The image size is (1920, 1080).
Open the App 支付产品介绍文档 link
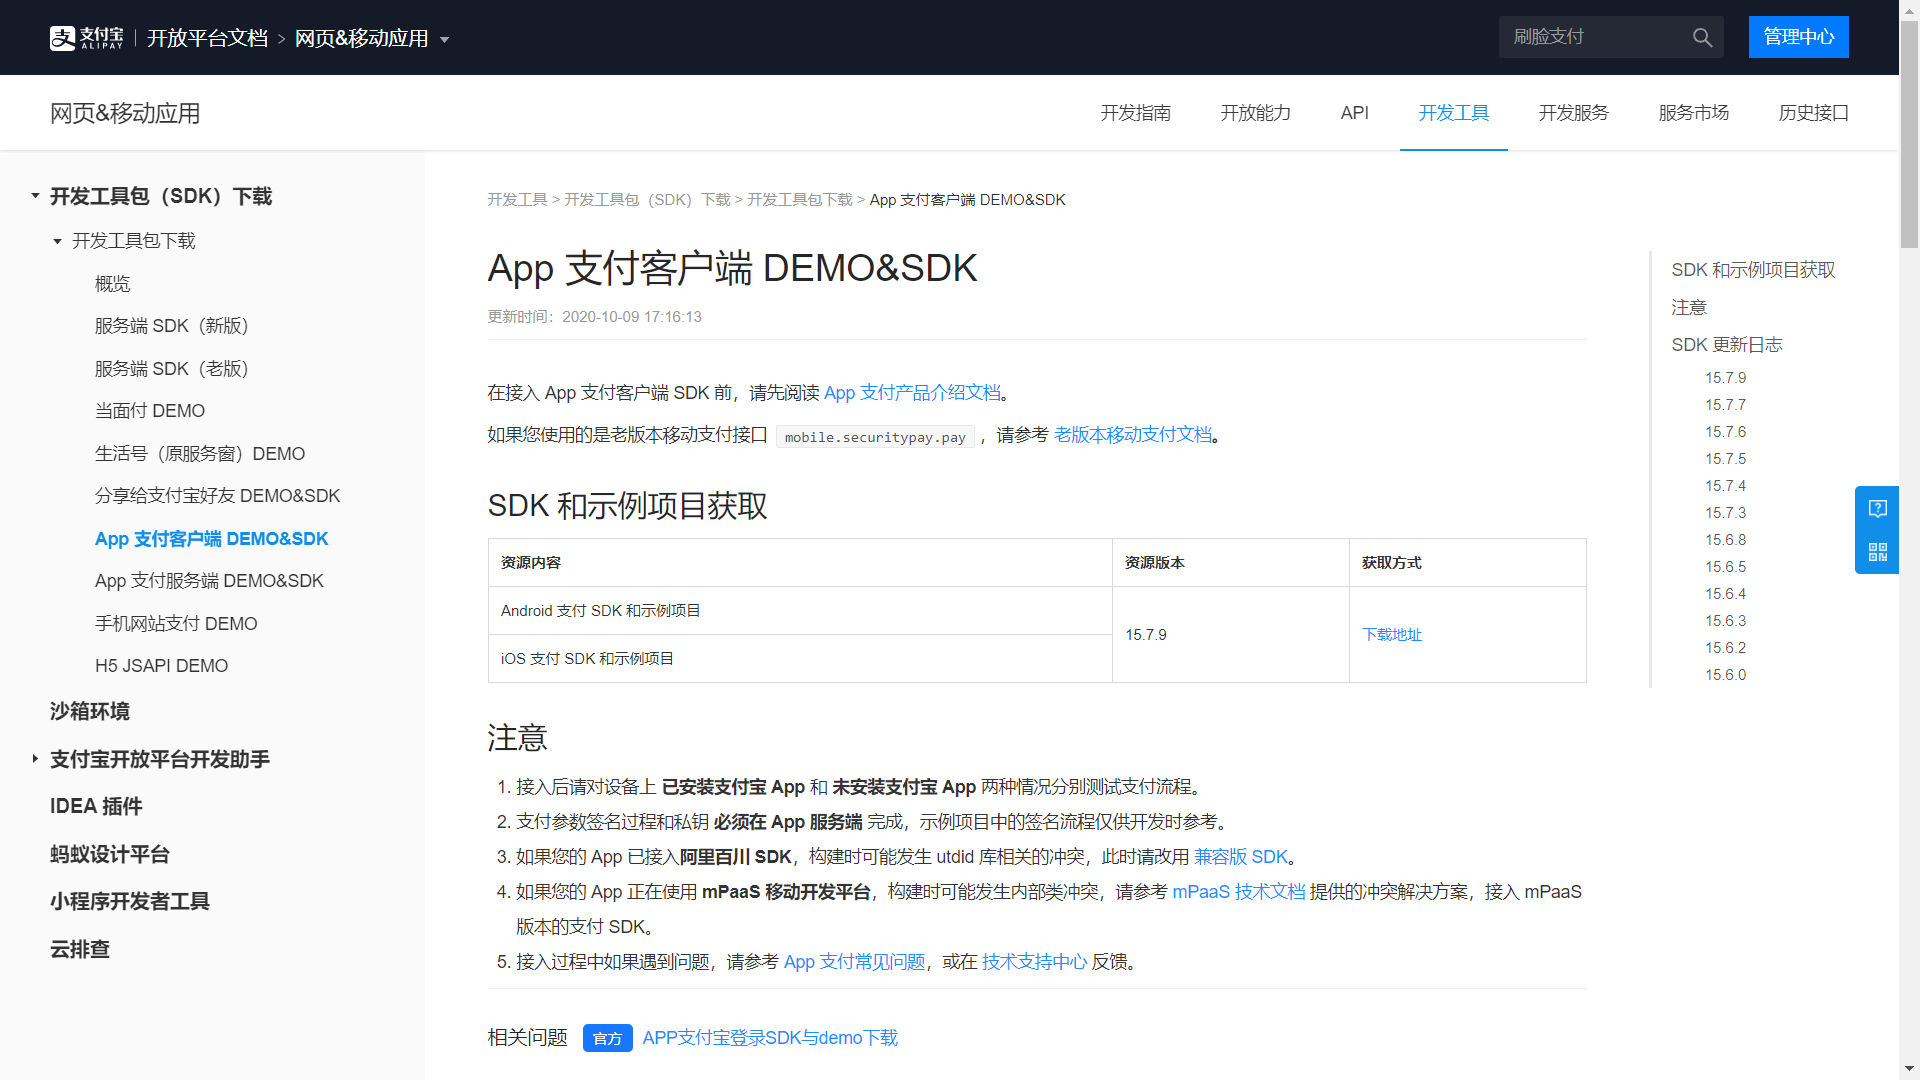point(912,393)
